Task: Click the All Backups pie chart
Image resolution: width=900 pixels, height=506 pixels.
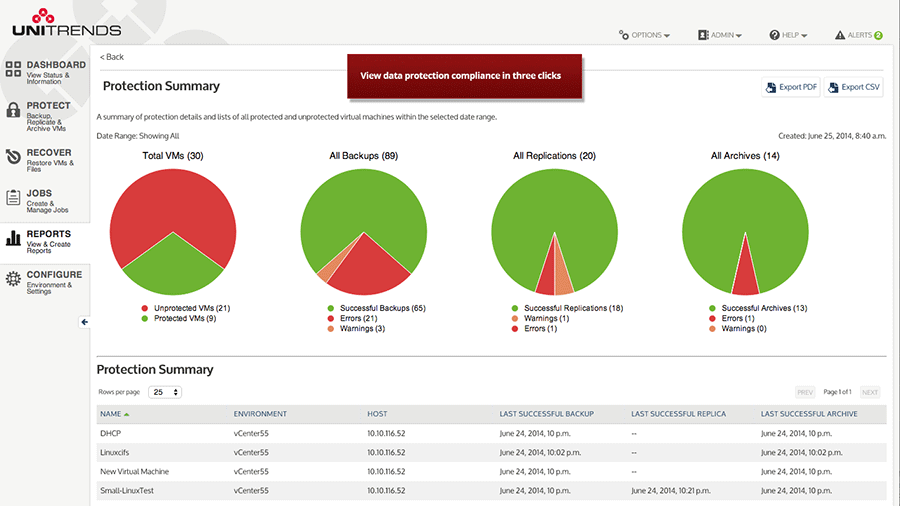Action: tap(364, 232)
